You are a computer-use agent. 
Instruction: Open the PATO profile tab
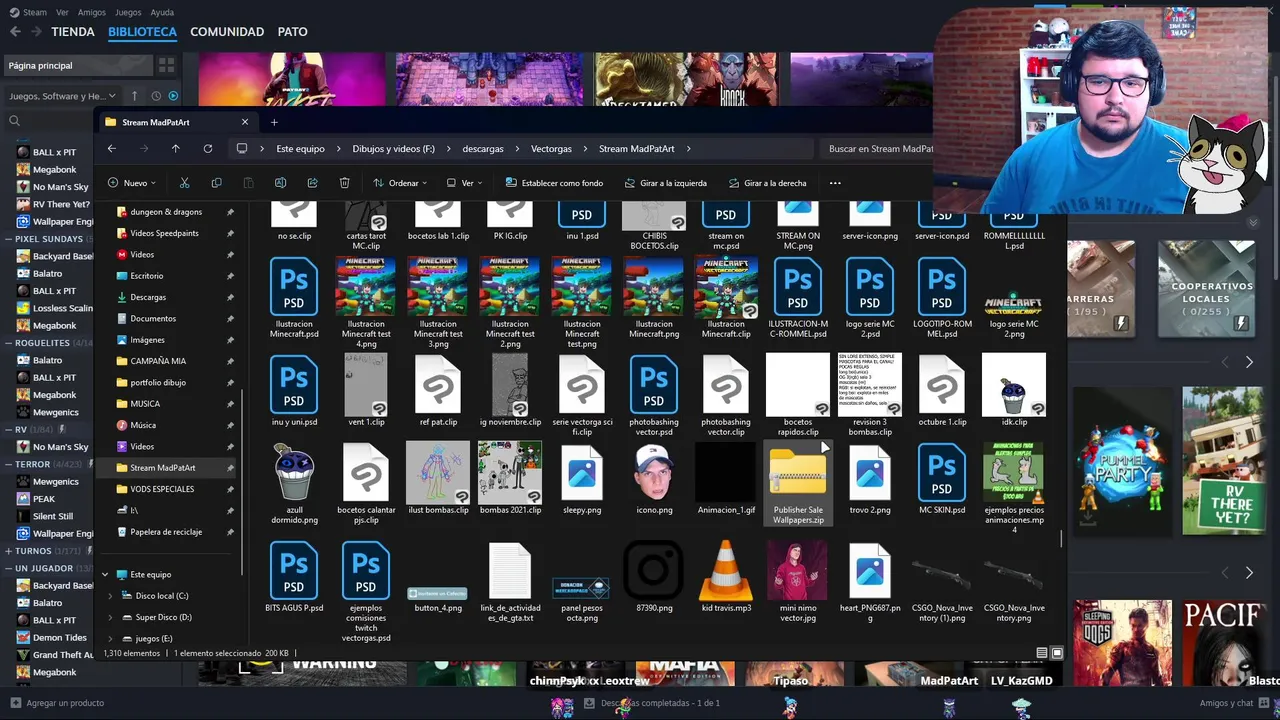[292, 32]
